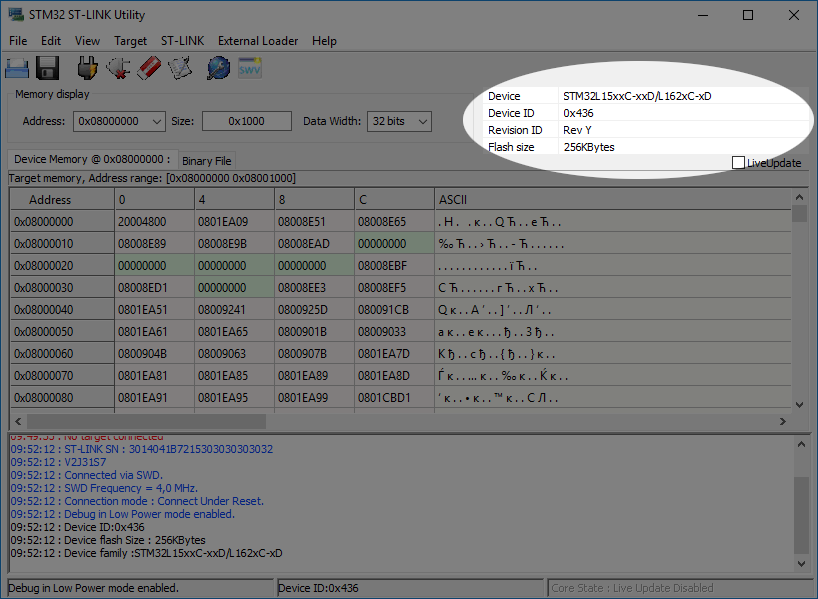
Task: Open the Target menu
Action: coord(130,41)
